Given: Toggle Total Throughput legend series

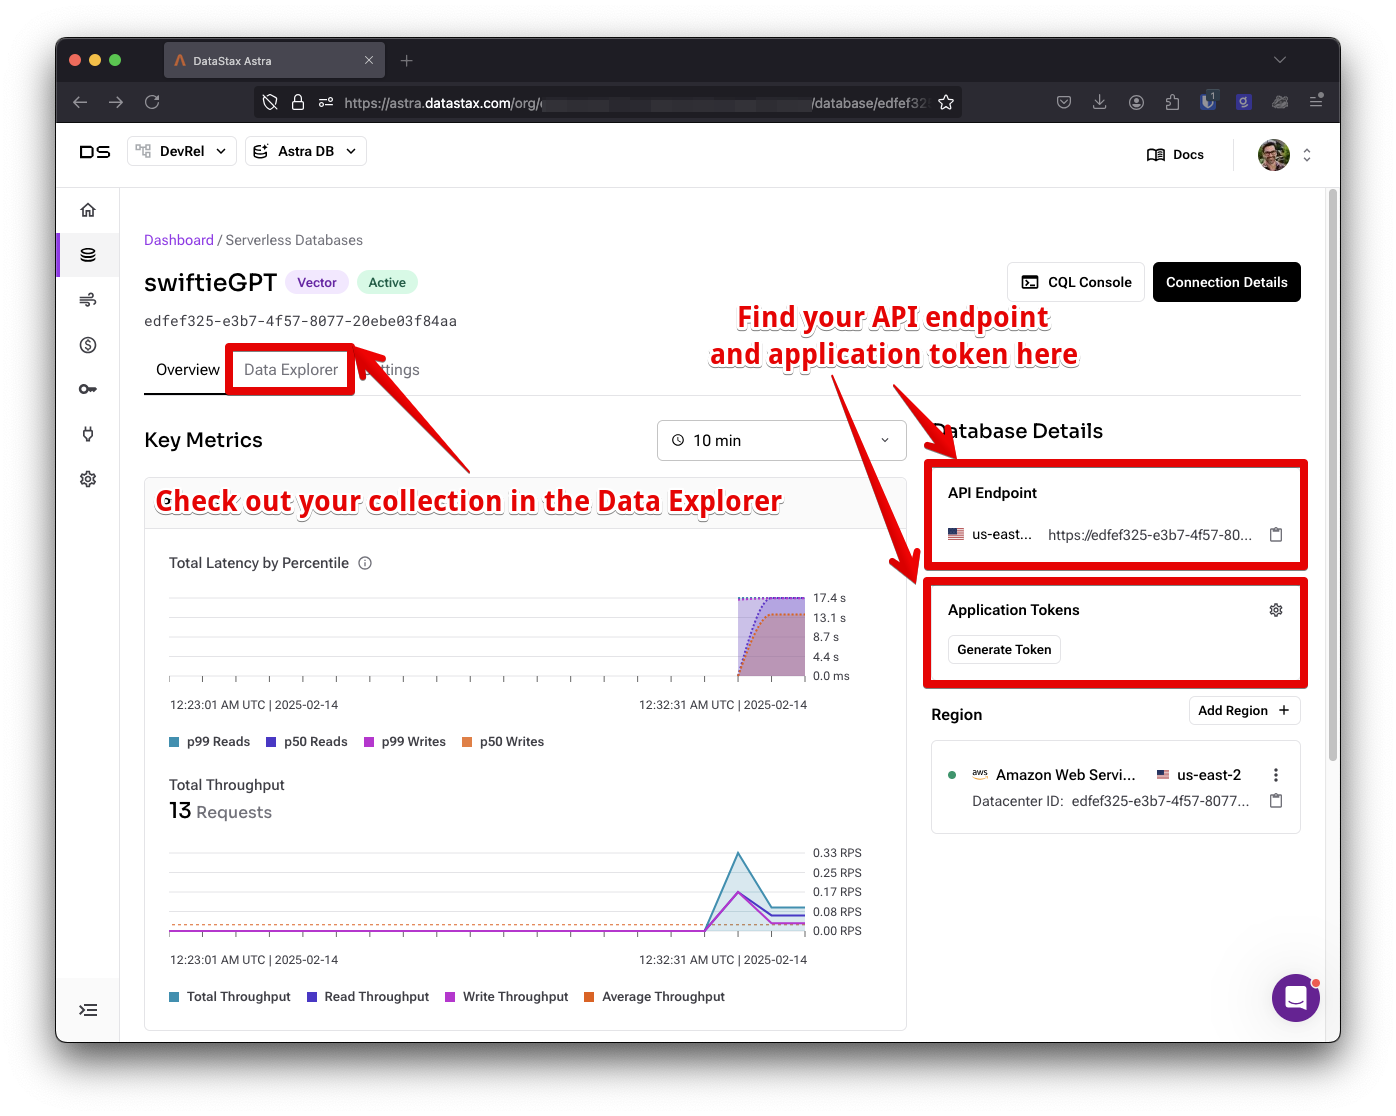Looking at the screenshot, I should pyautogui.click(x=230, y=997).
